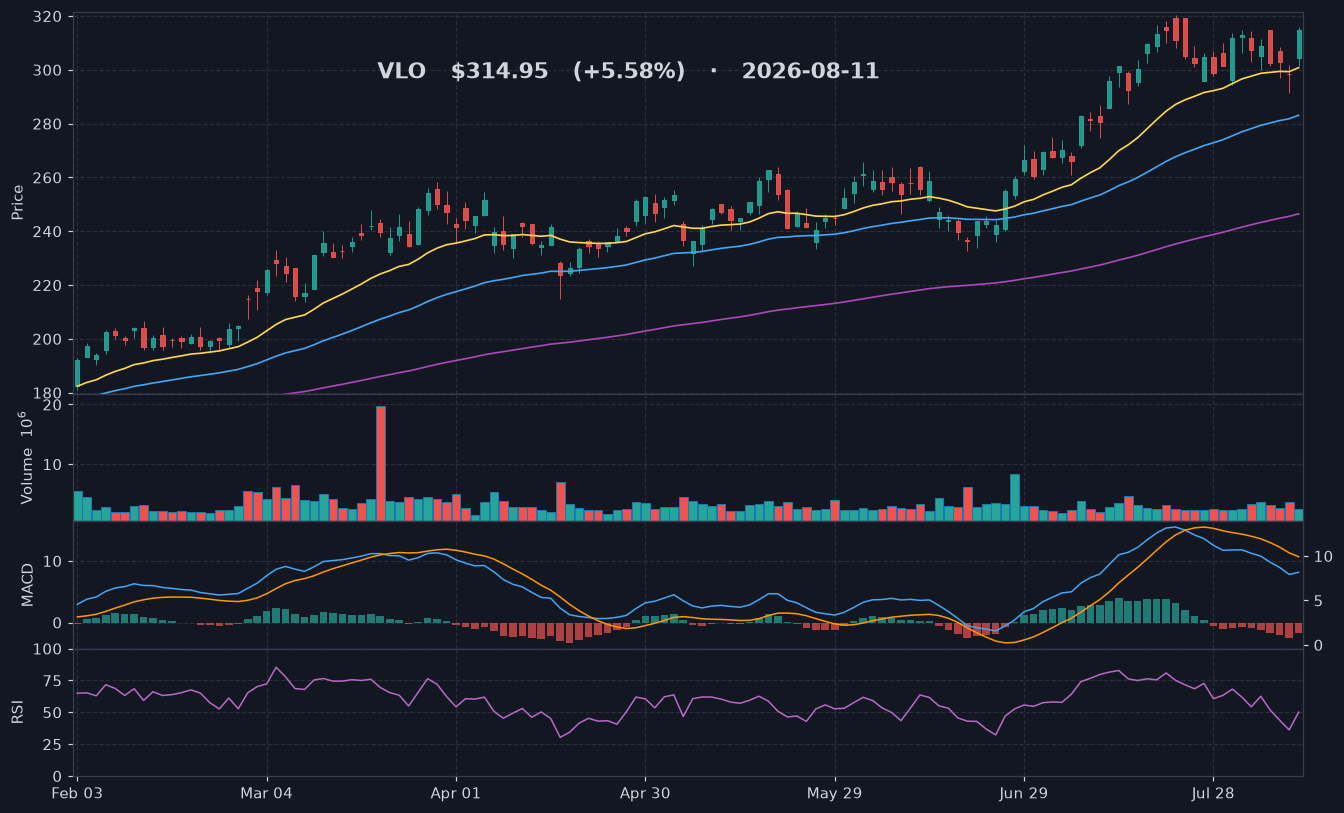The height and width of the screenshot is (813, 1344).
Task: Click the 5 tick on the right MACD axis
Action: [1317, 601]
